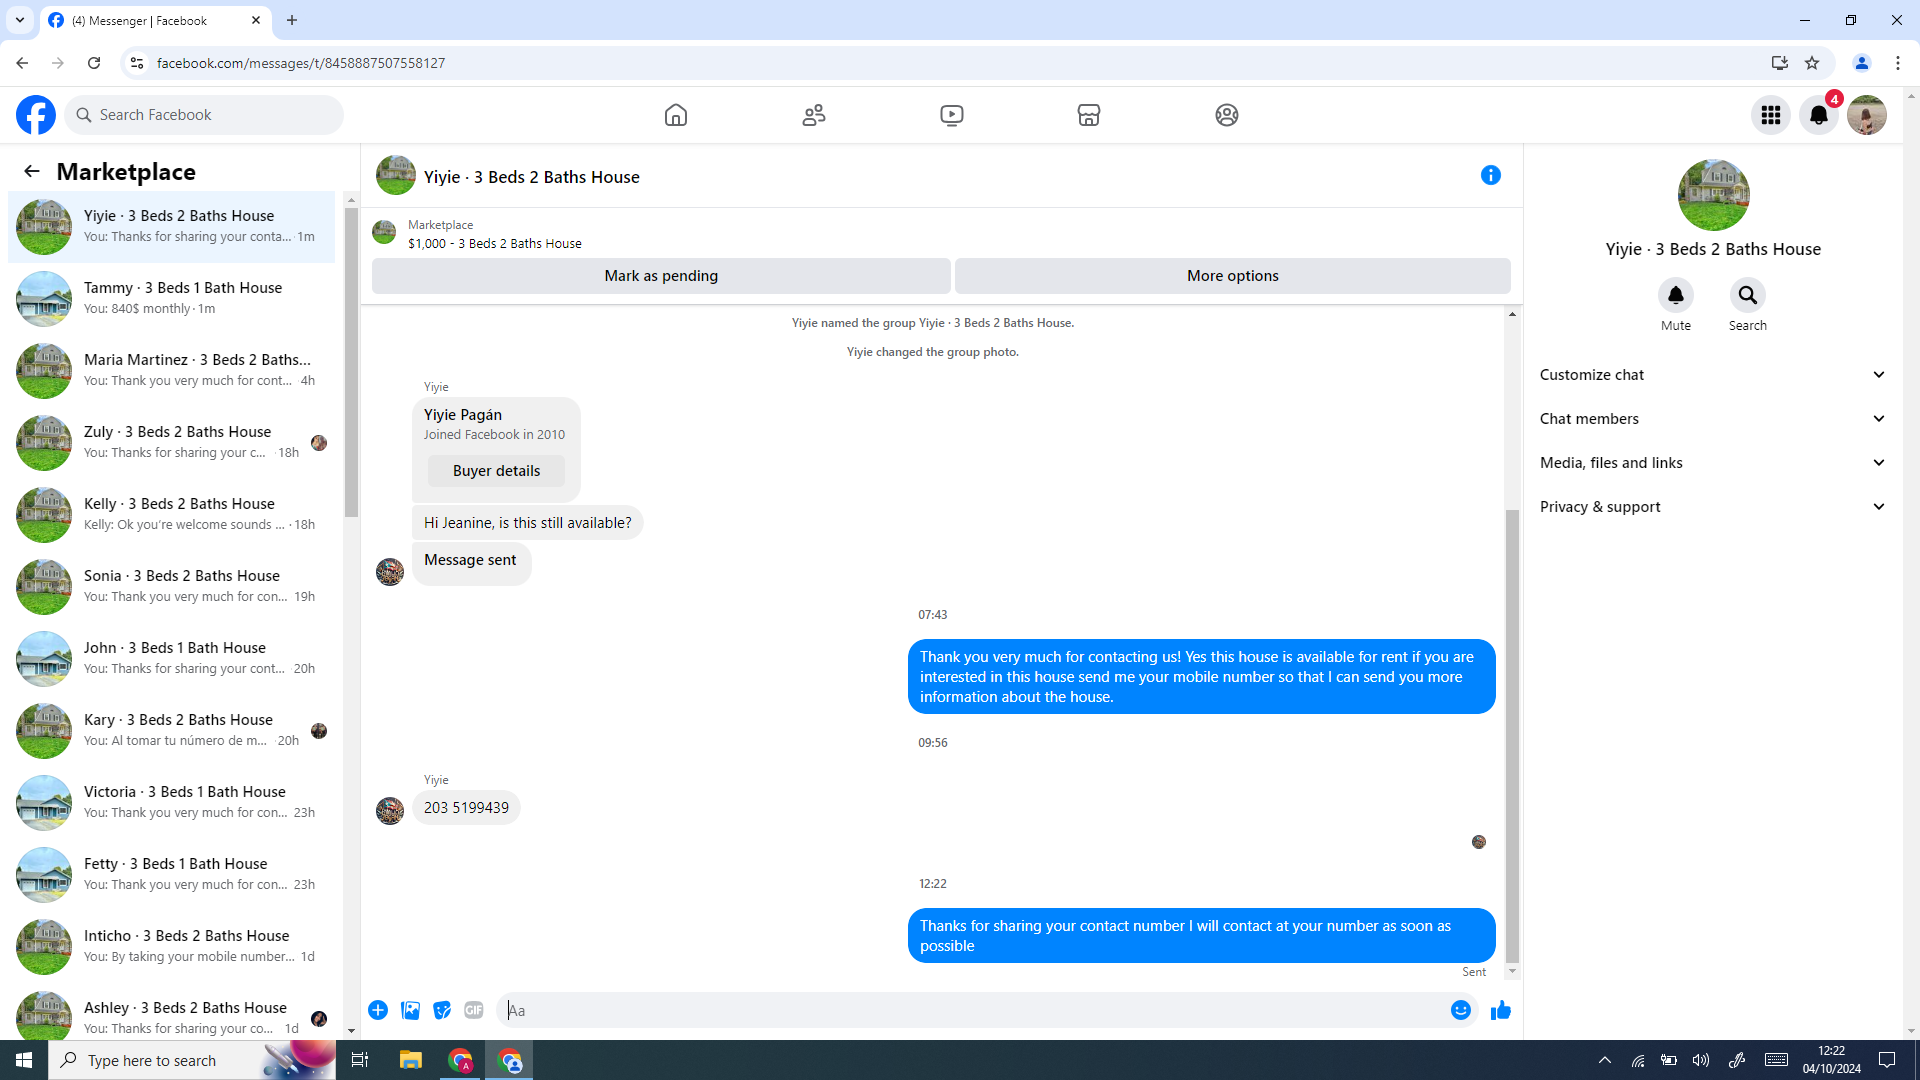Click the conversation scrollbar thumb

tap(1512, 735)
